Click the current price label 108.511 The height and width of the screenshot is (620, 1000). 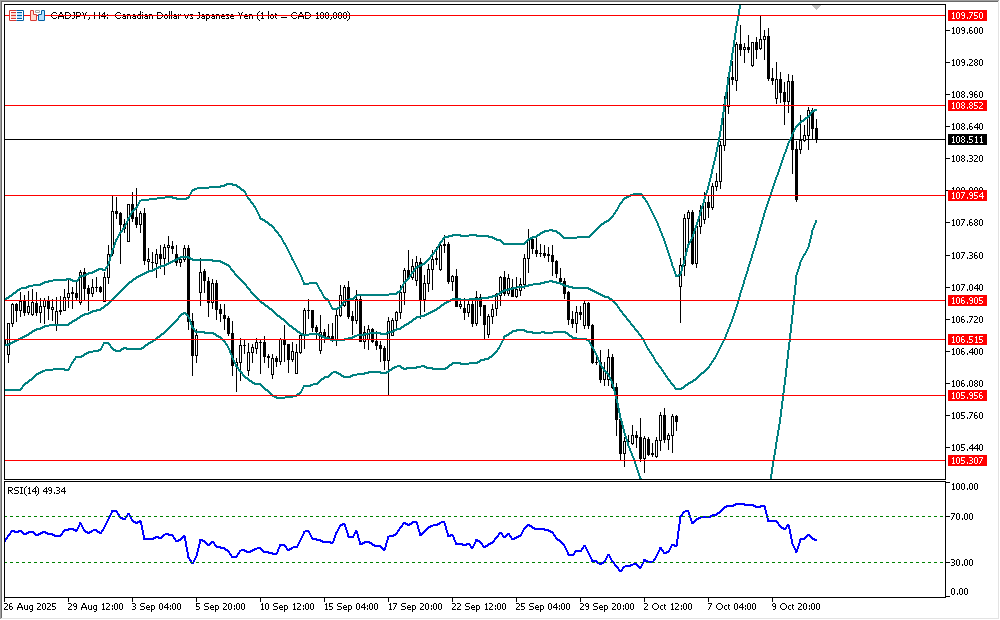coord(965,140)
